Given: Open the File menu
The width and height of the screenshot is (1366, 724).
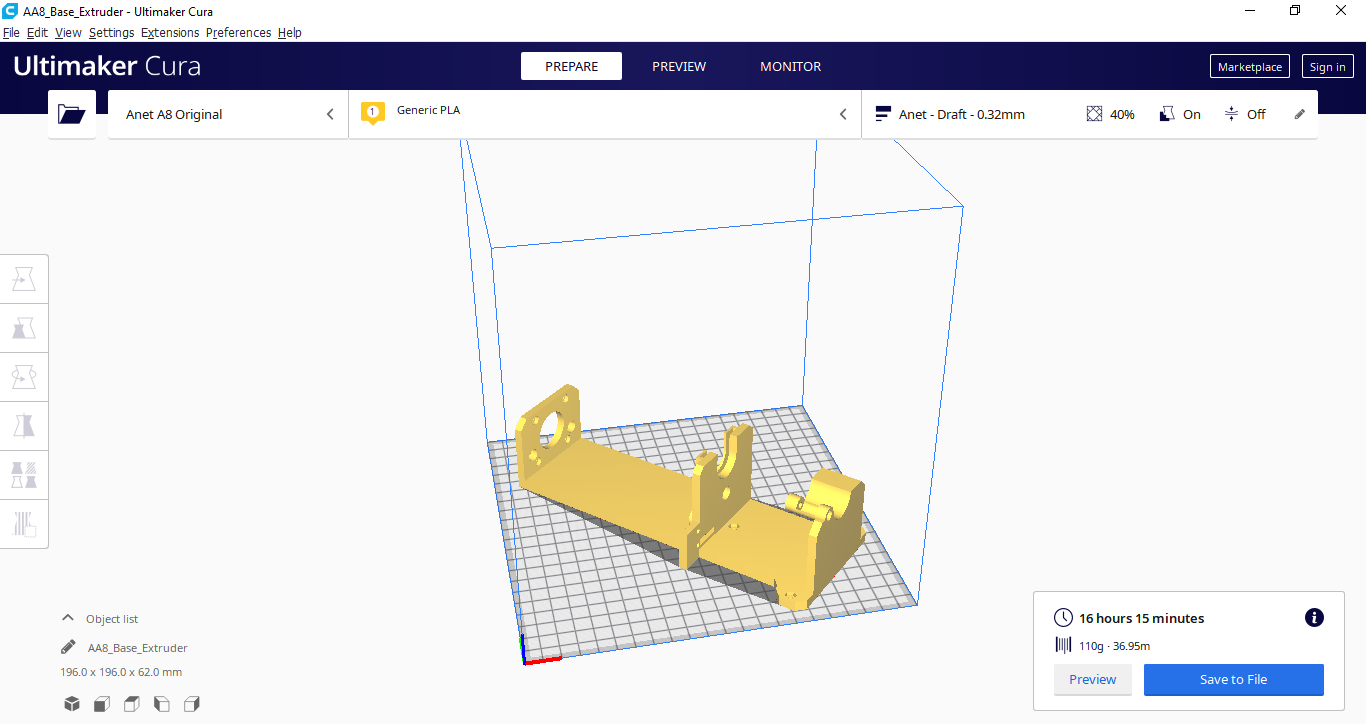Looking at the screenshot, I should click(11, 32).
